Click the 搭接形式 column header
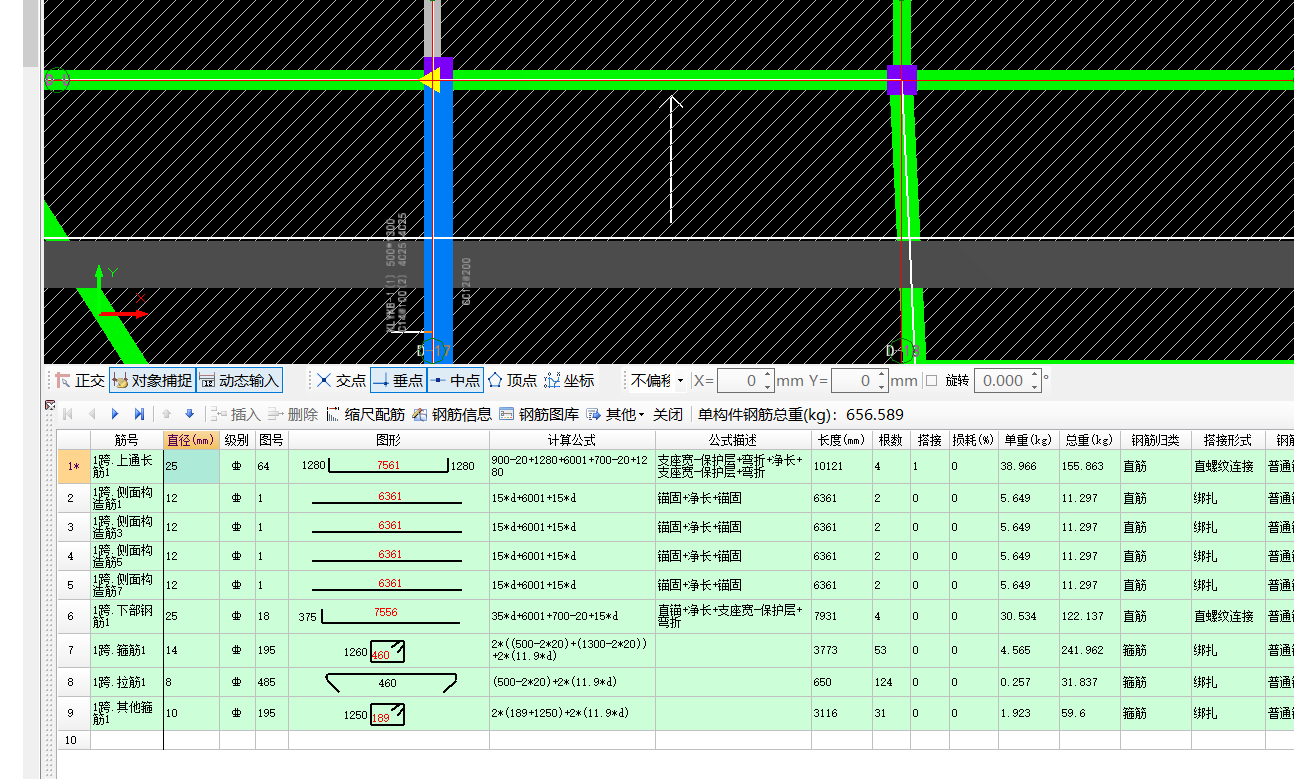Image resolution: width=1294 pixels, height=779 pixels. [x=1227, y=440]
